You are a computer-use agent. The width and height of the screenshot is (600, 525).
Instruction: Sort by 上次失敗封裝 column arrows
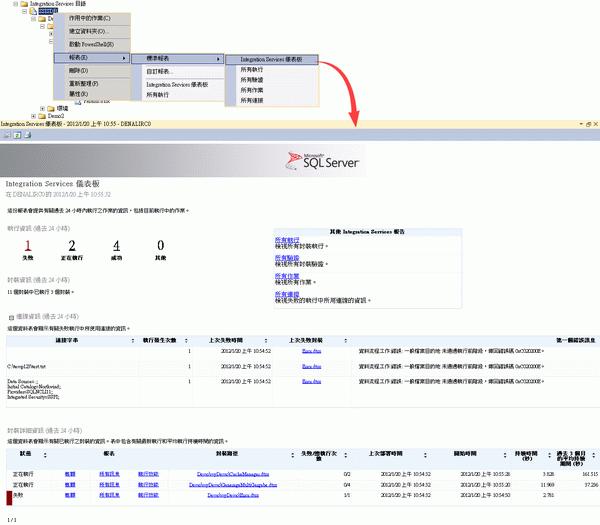346,341
